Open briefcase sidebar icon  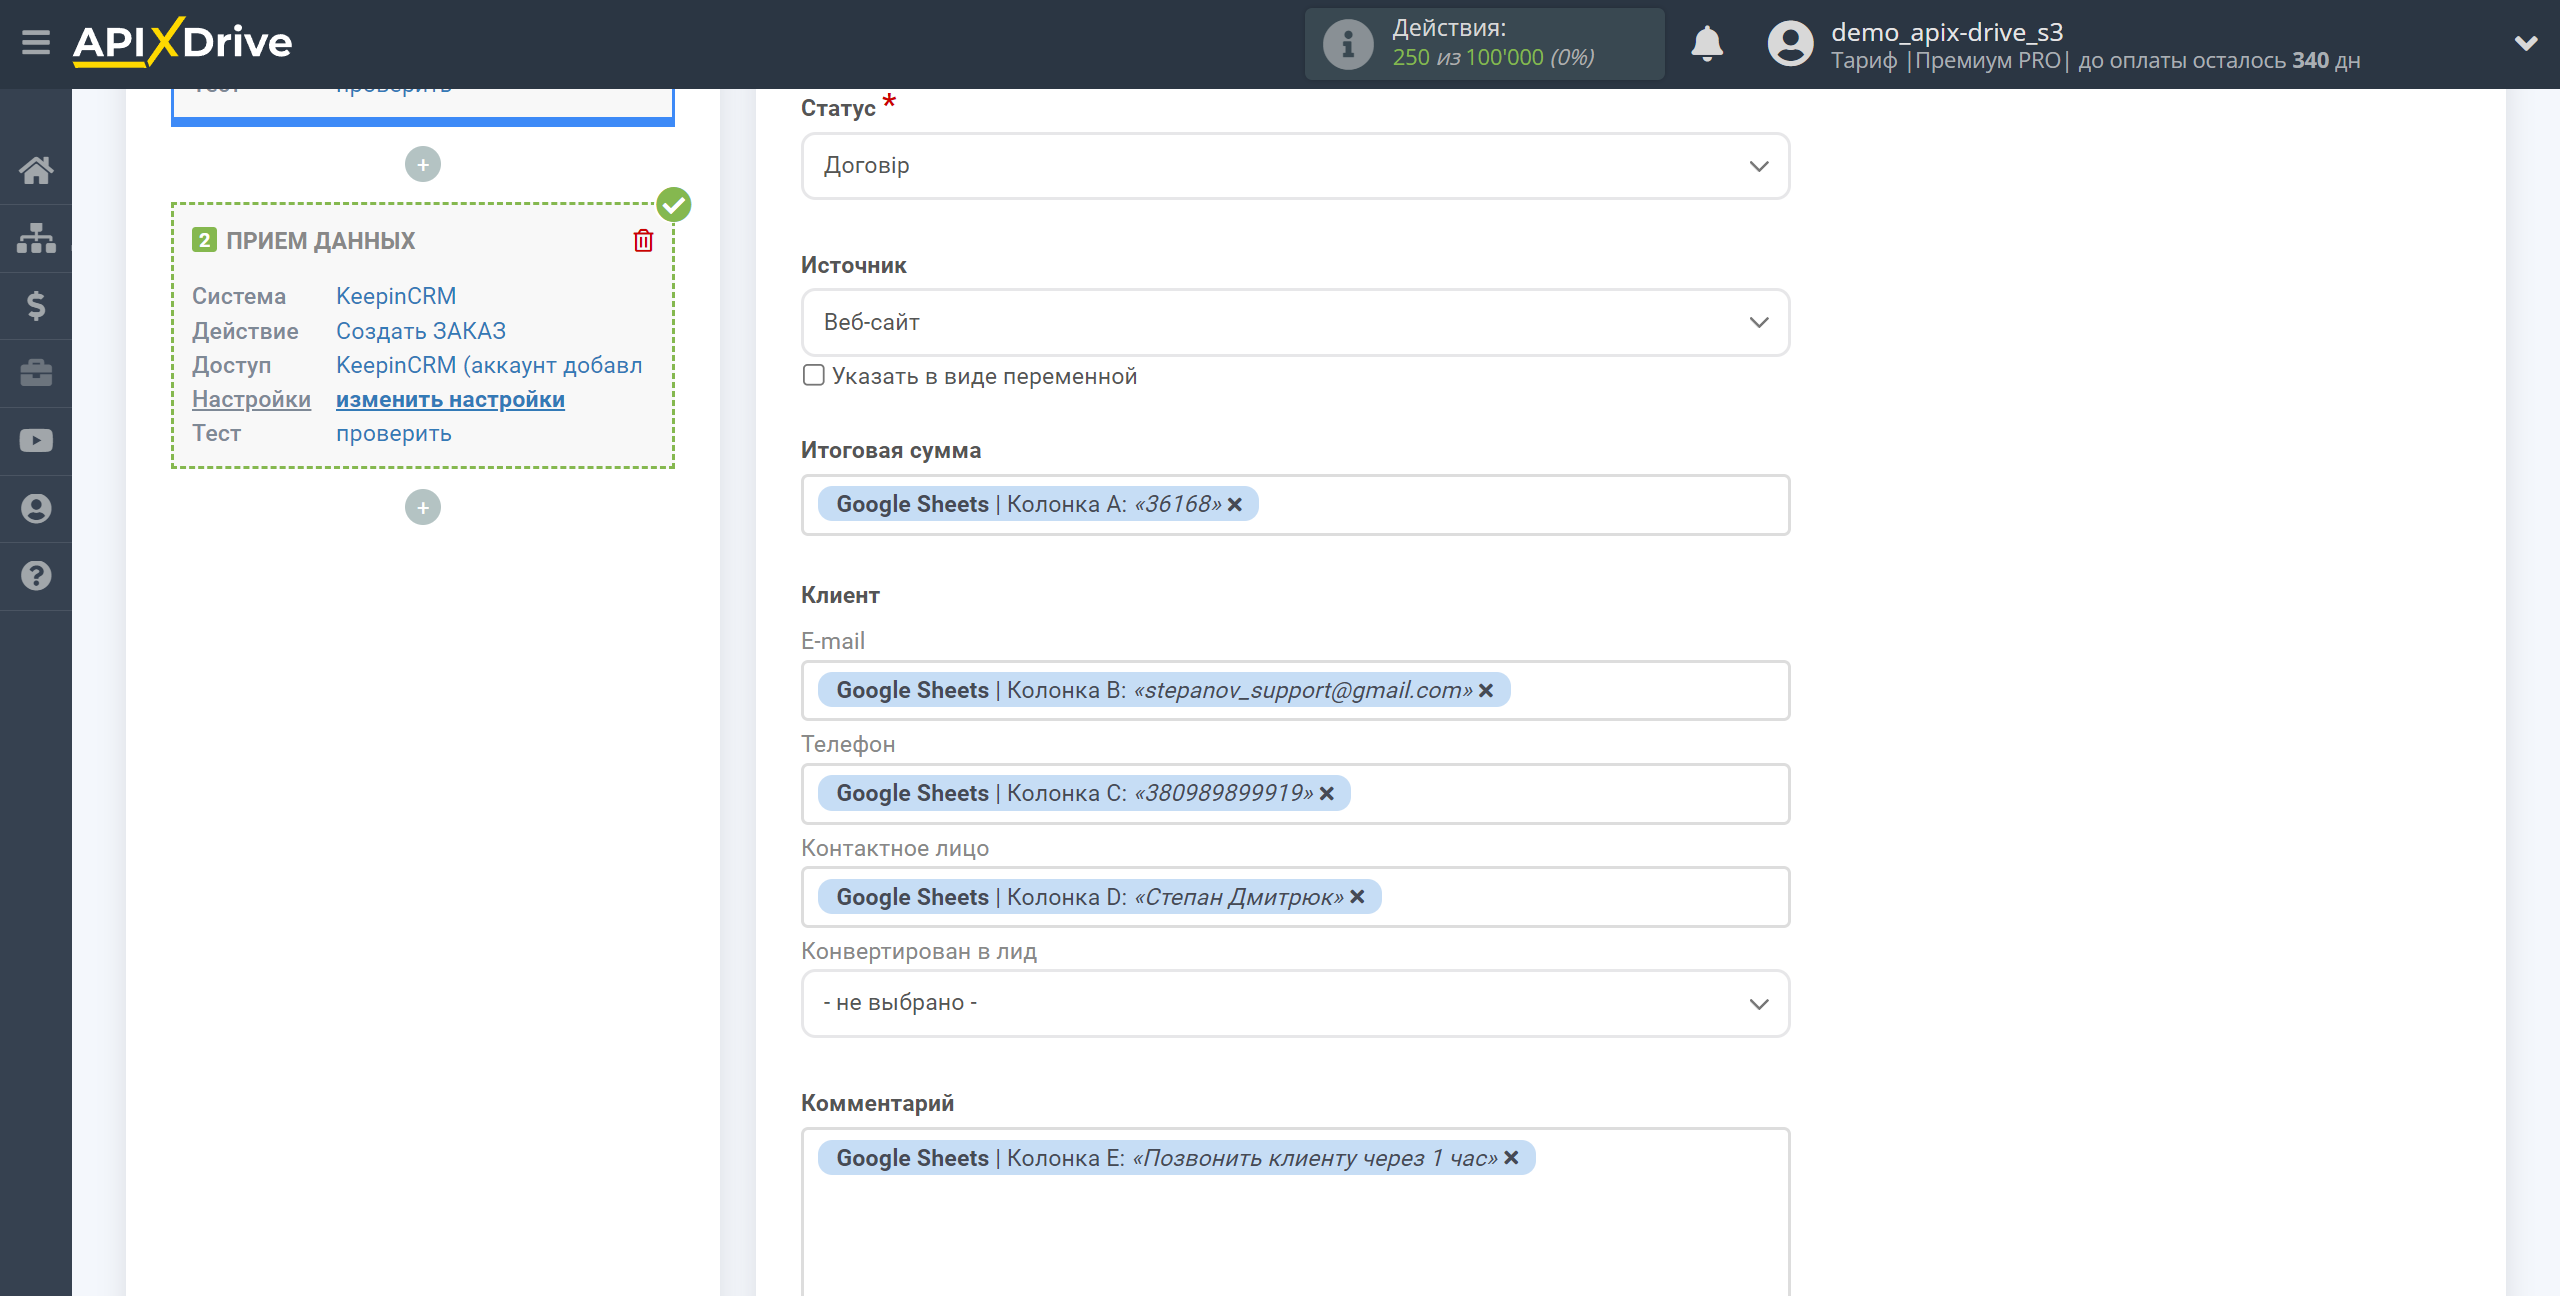[x=36, y=373]
